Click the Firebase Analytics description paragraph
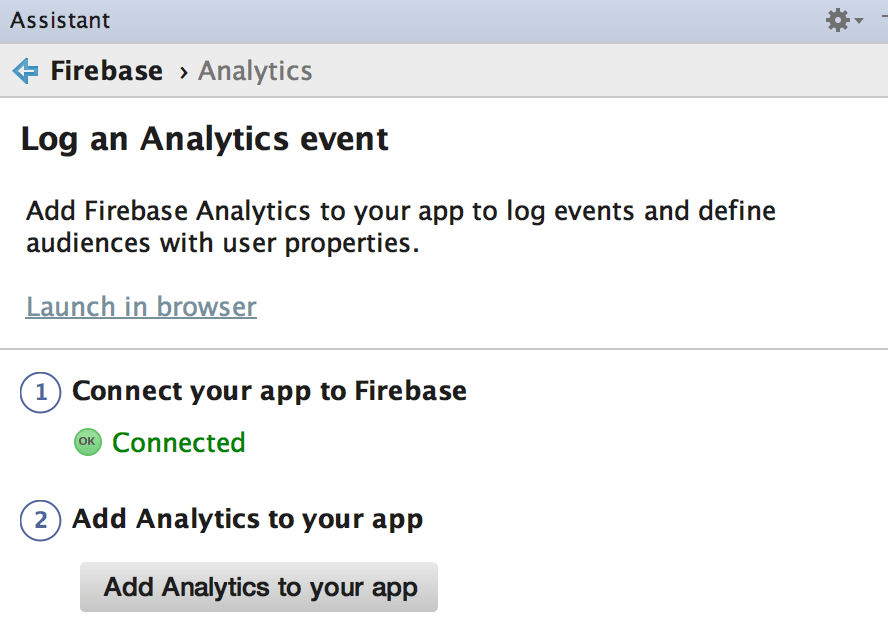888x632 pixels. pyautogui.click(x=400, y=227)
